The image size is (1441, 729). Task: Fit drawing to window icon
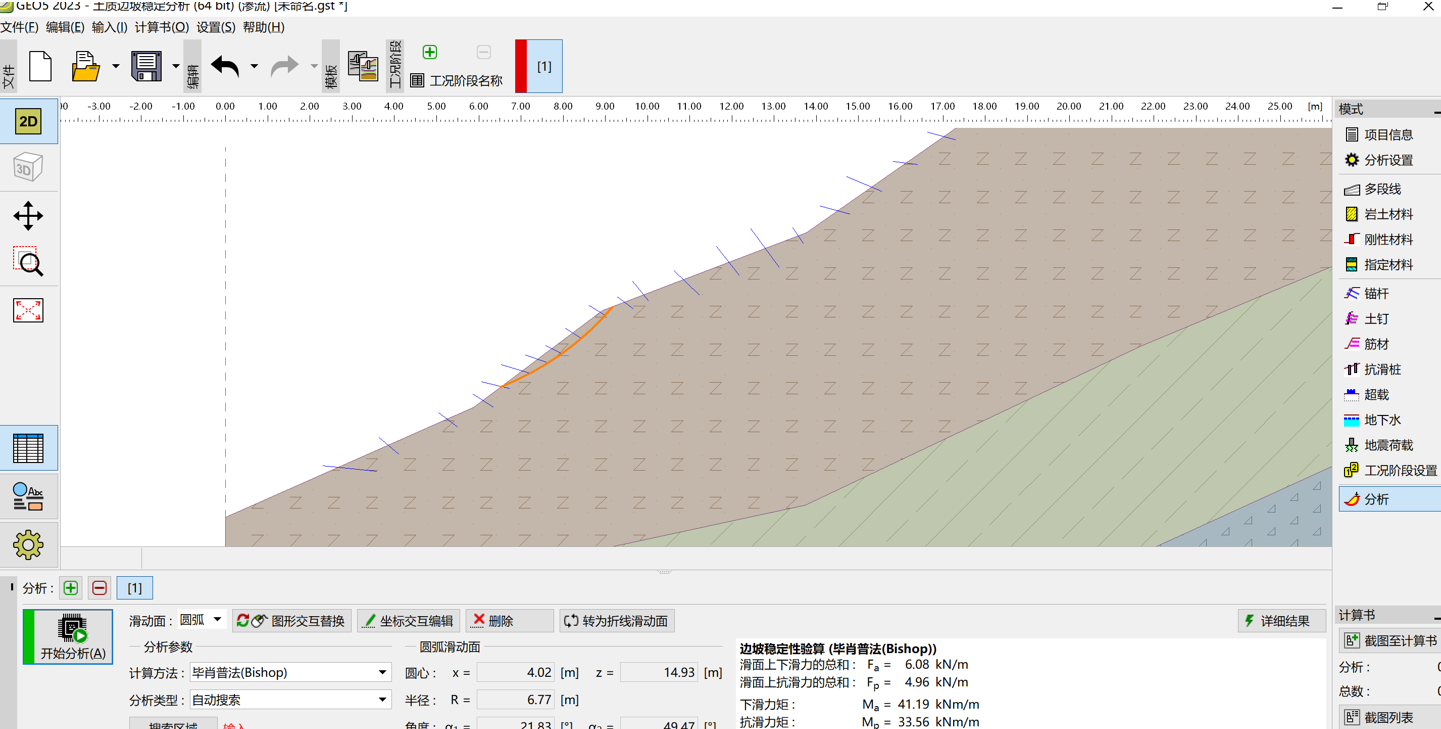[28, 310]
